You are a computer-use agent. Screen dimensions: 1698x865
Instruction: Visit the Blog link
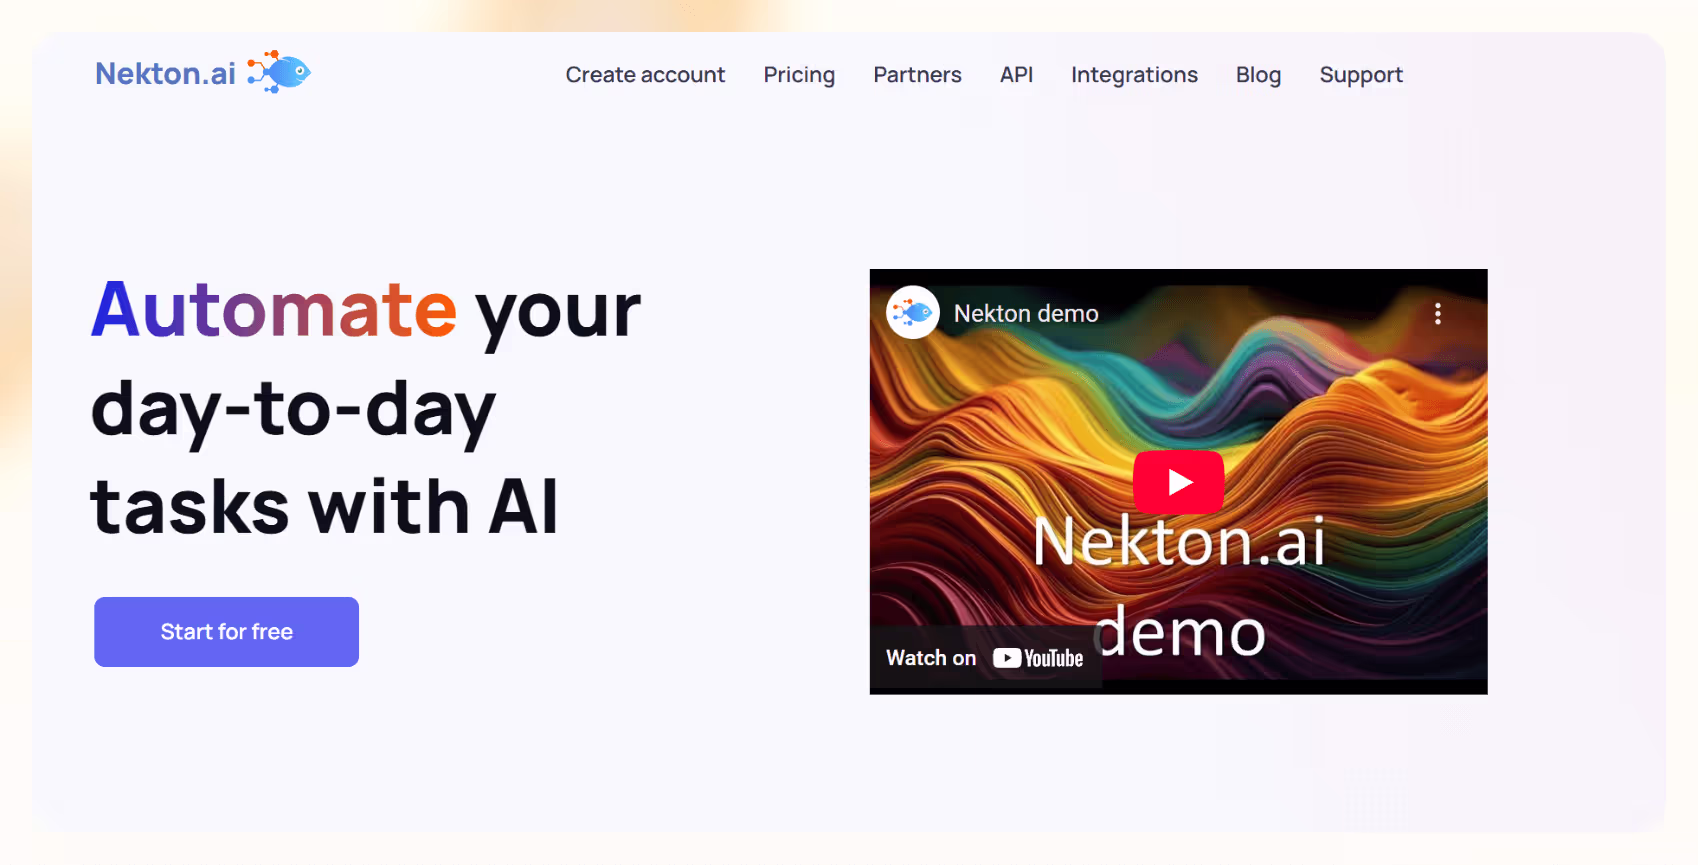pos(1258,75)
